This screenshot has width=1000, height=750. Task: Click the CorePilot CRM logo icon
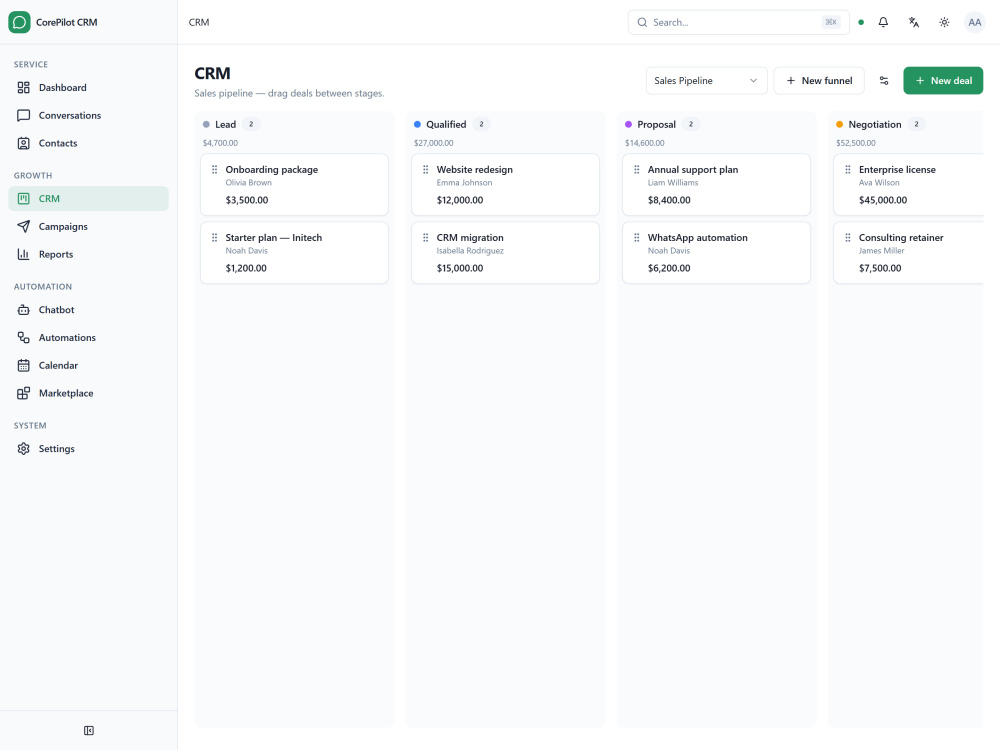click(x=19, y=22)
